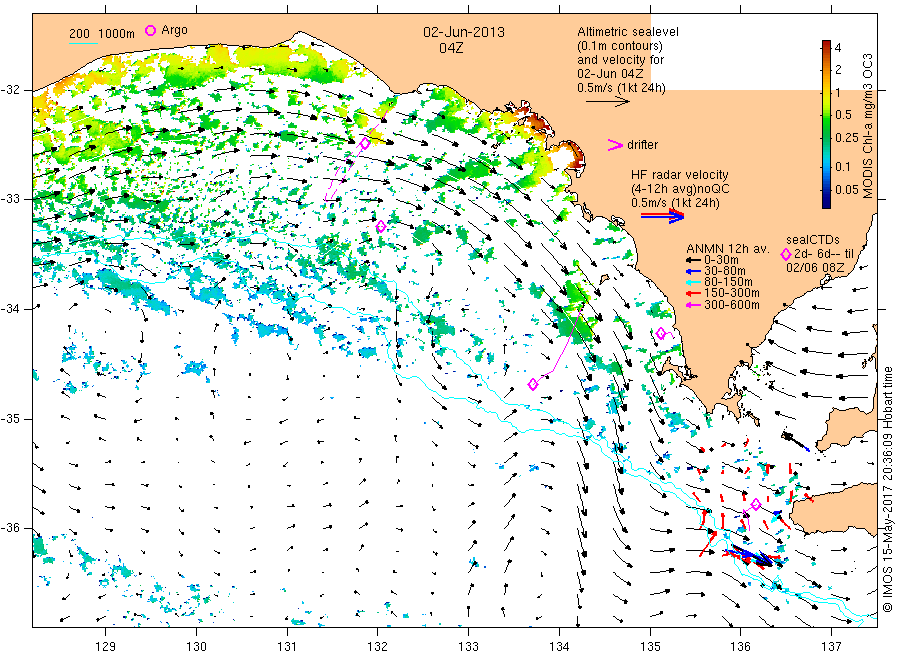Viewport: 900px width, 660px height.
Task: Click the '129' longitude axis label
Action: (x=106, y=647)
